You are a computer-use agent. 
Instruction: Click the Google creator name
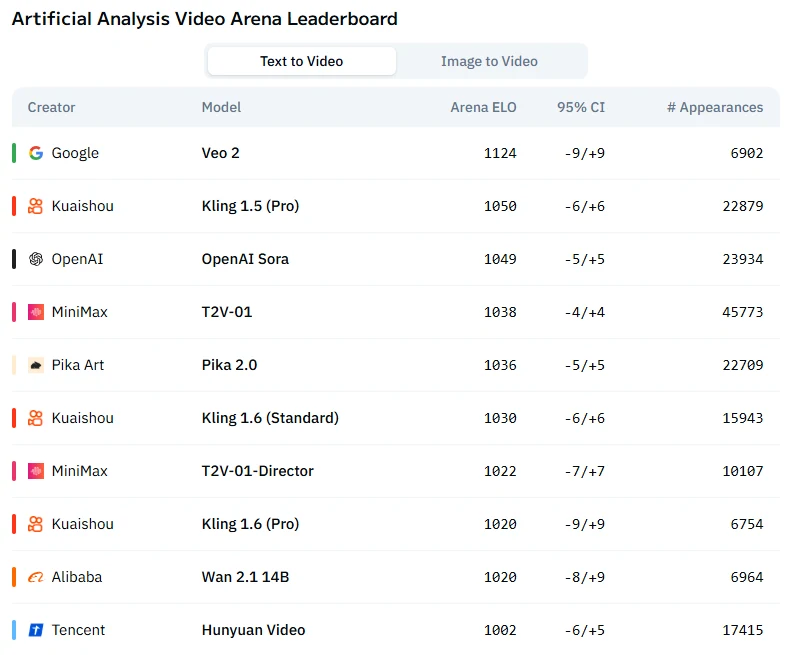75,153
